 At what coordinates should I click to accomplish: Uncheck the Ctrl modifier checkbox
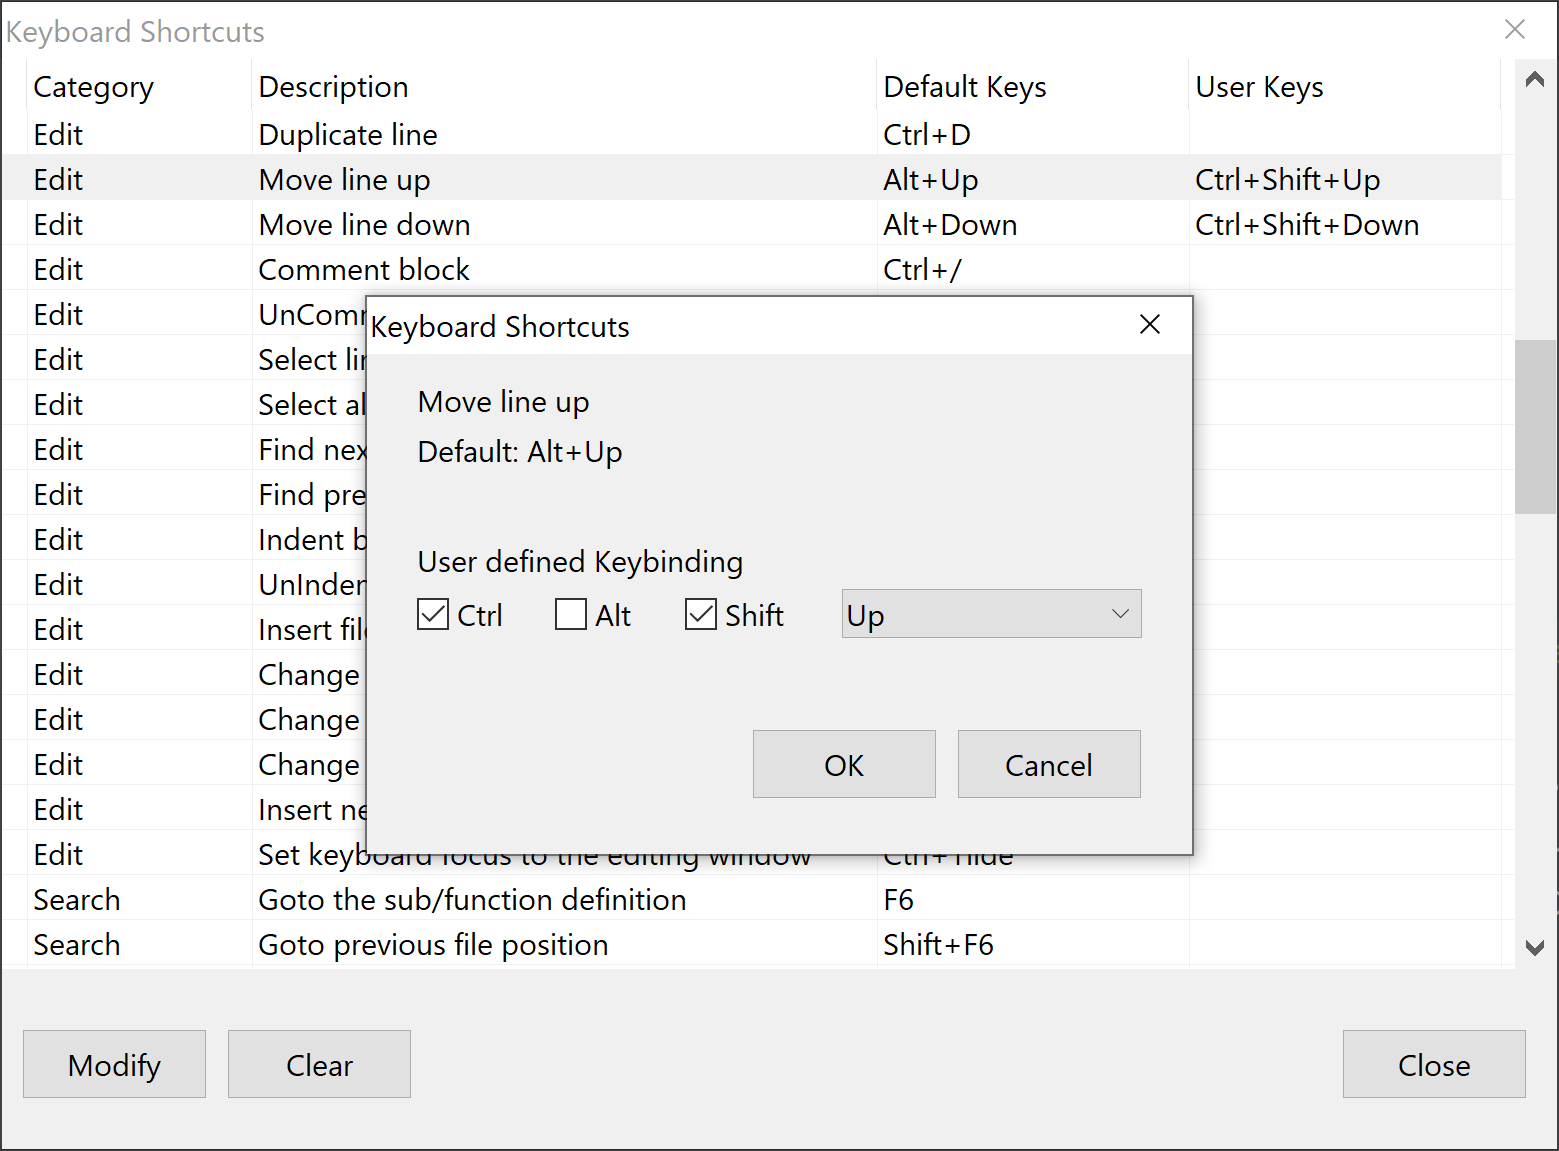coord(433,615)
